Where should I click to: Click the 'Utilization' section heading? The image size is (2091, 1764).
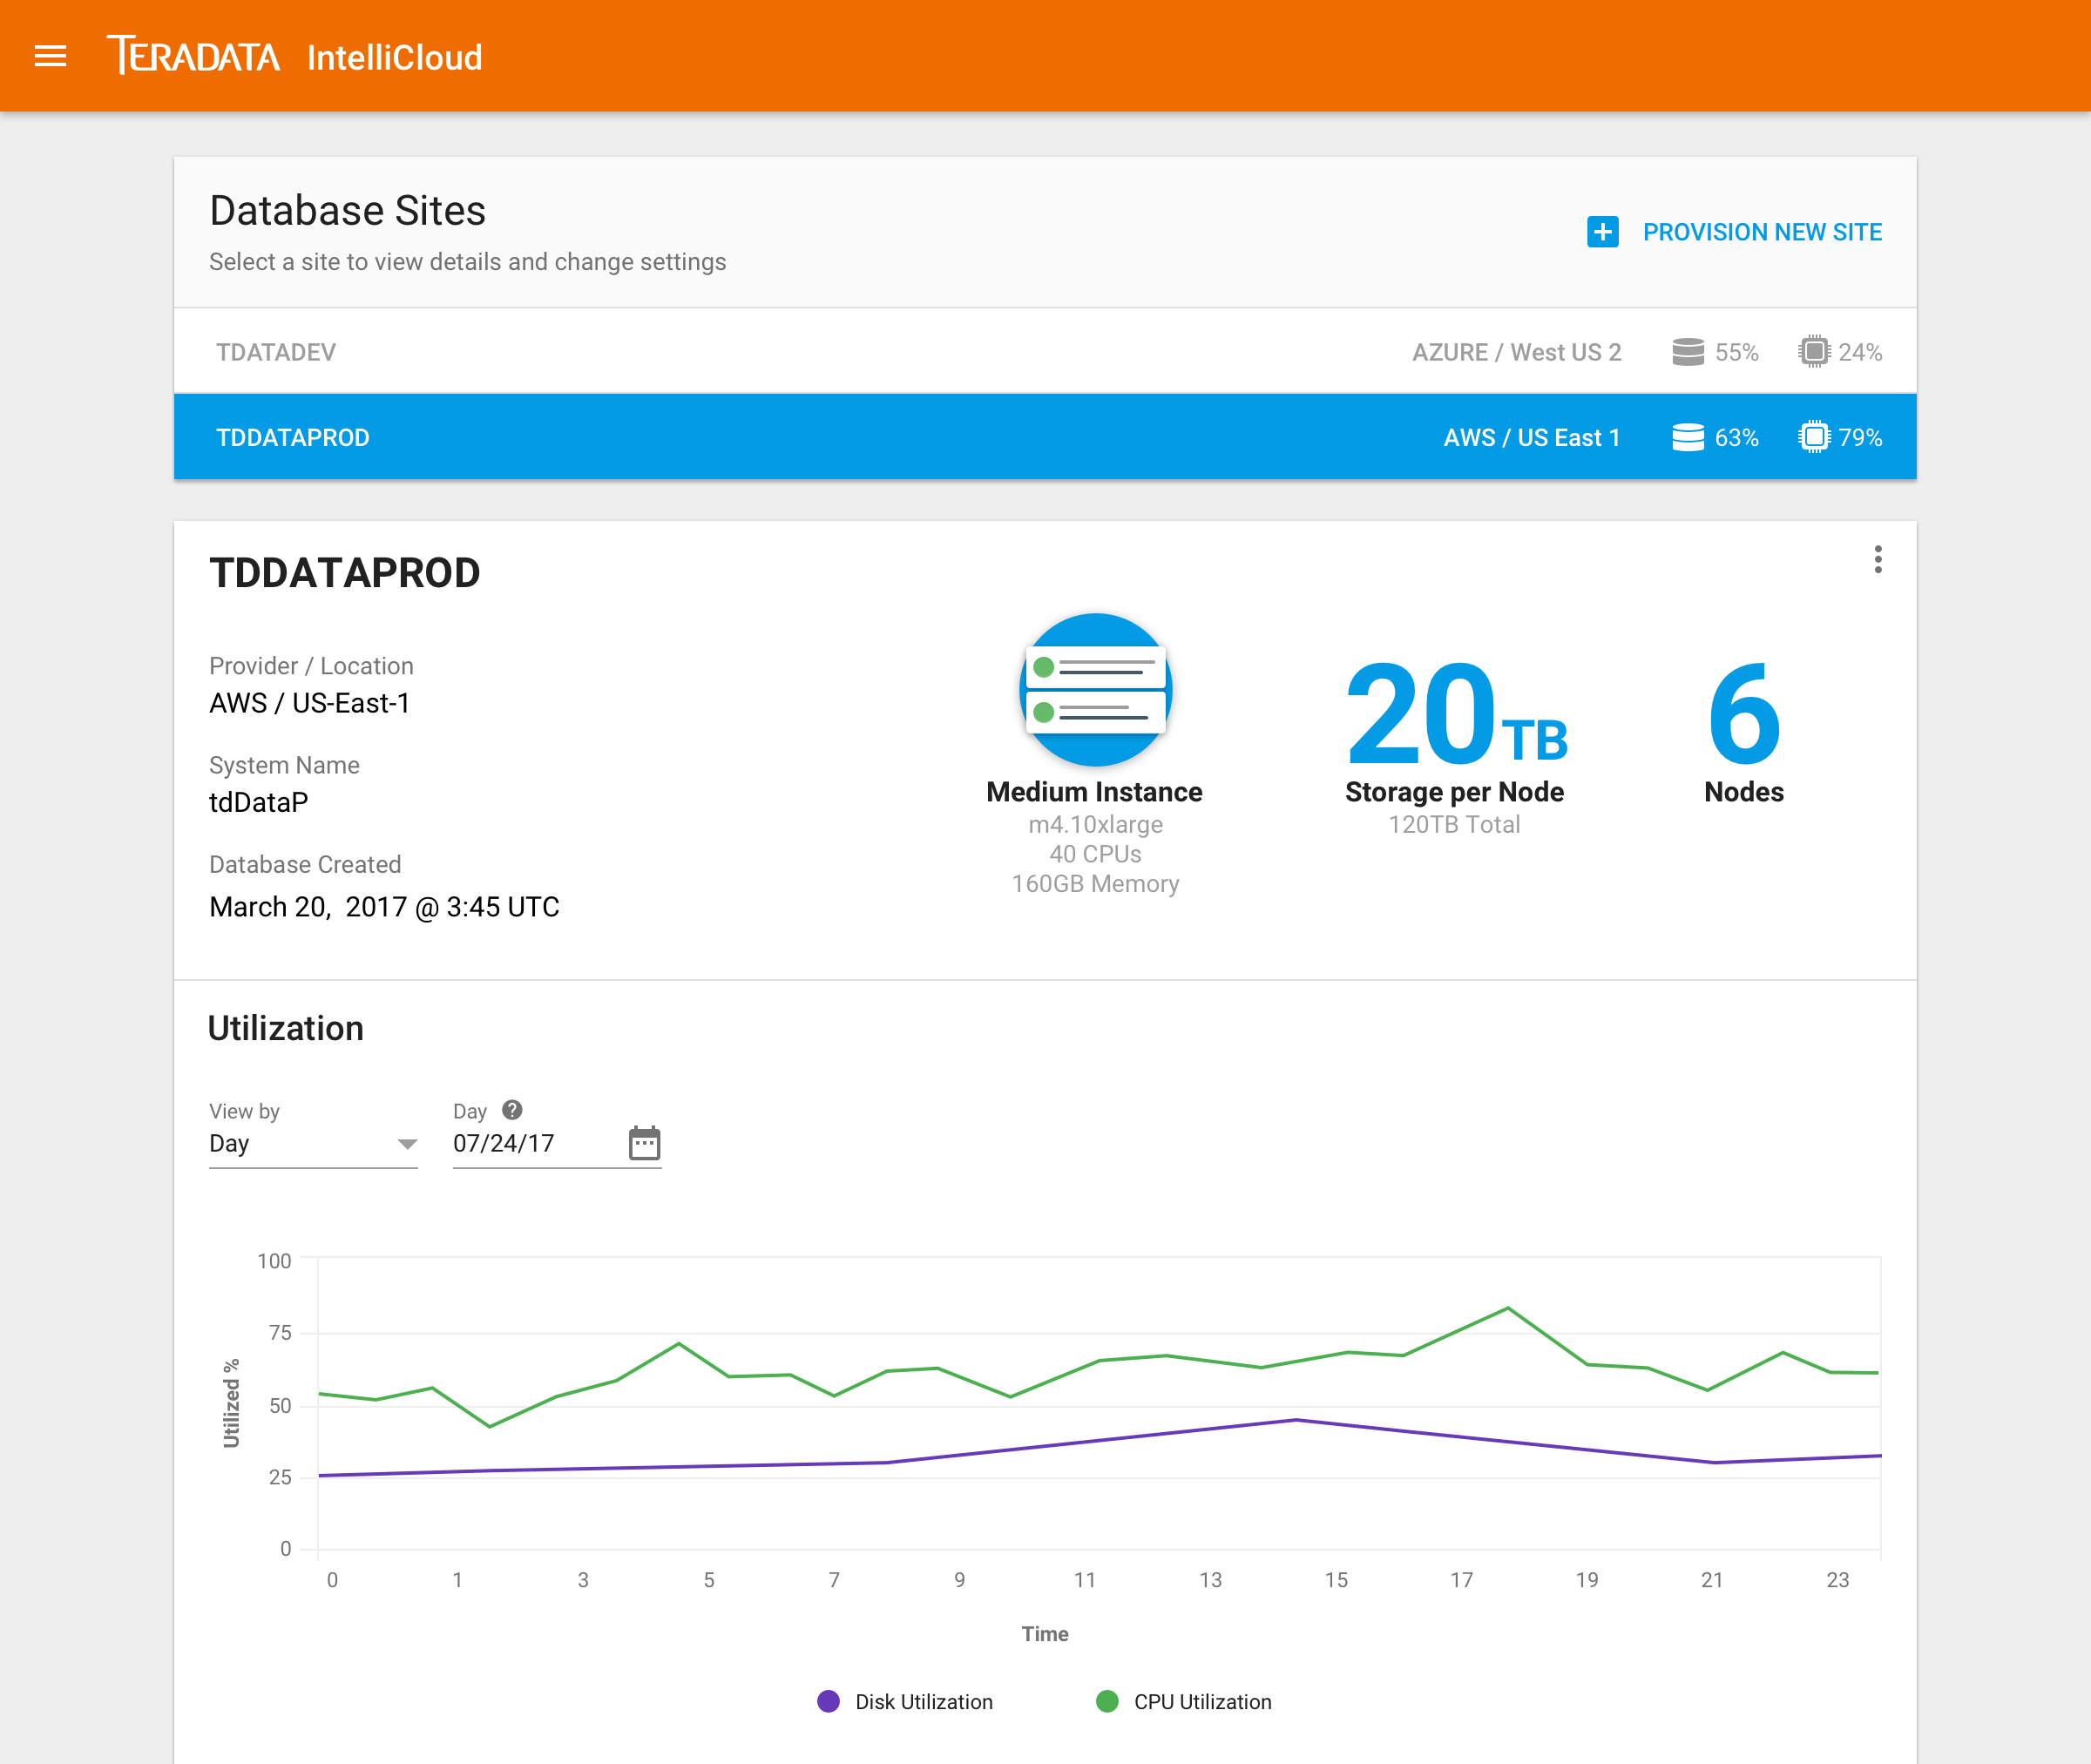[x=285, y=1028]
